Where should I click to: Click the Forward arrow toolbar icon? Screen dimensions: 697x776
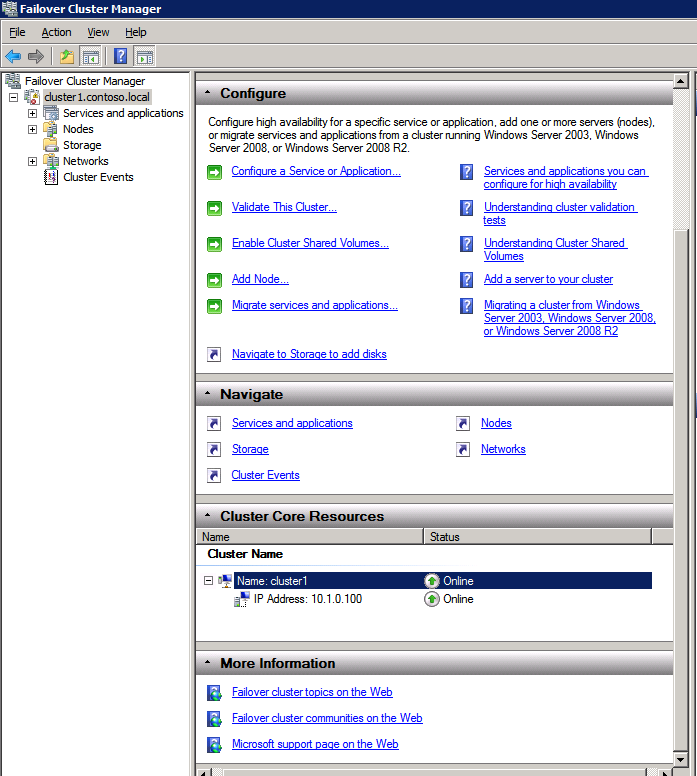coord(36,56)
